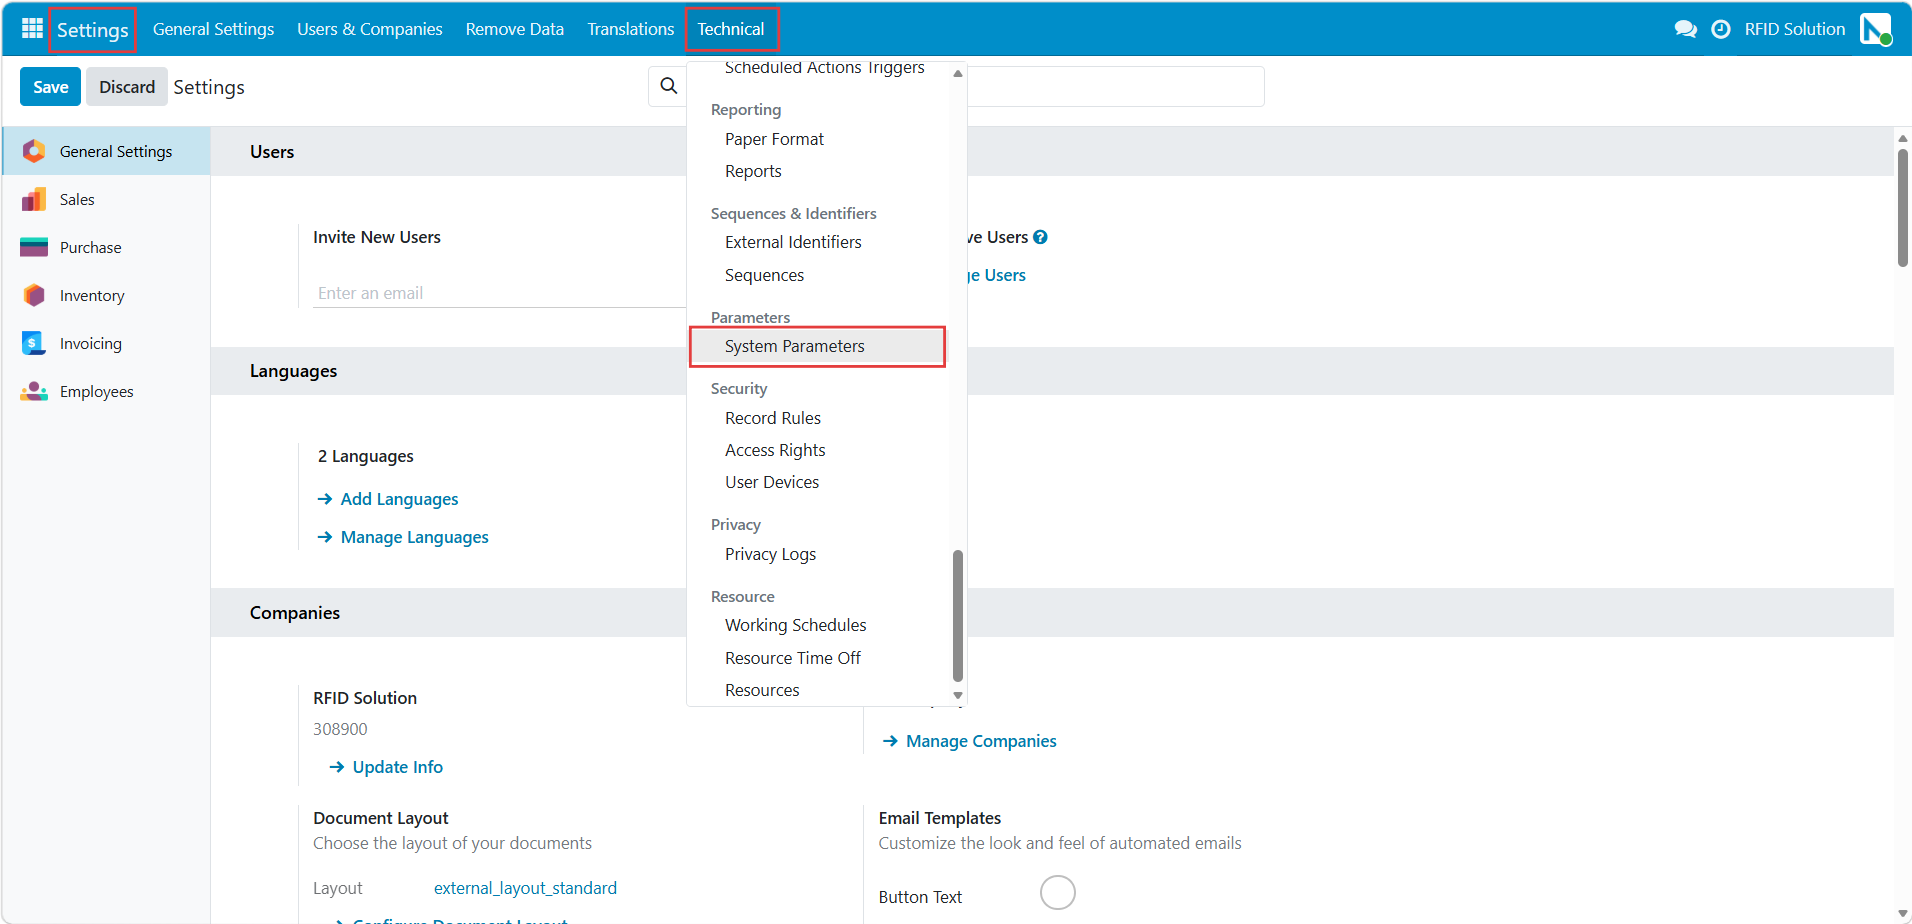Open the Translations menu
The width and height of the screenshot is (1912, 924).
631,29
